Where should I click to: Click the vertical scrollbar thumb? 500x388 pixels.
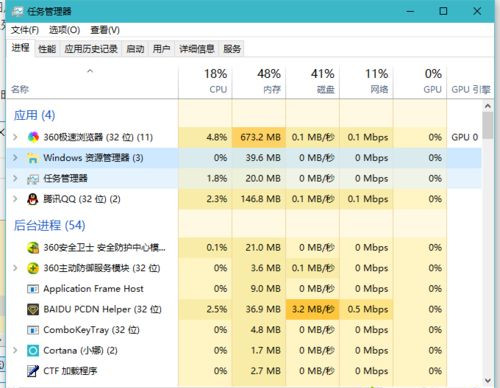(x=488, y=125)
